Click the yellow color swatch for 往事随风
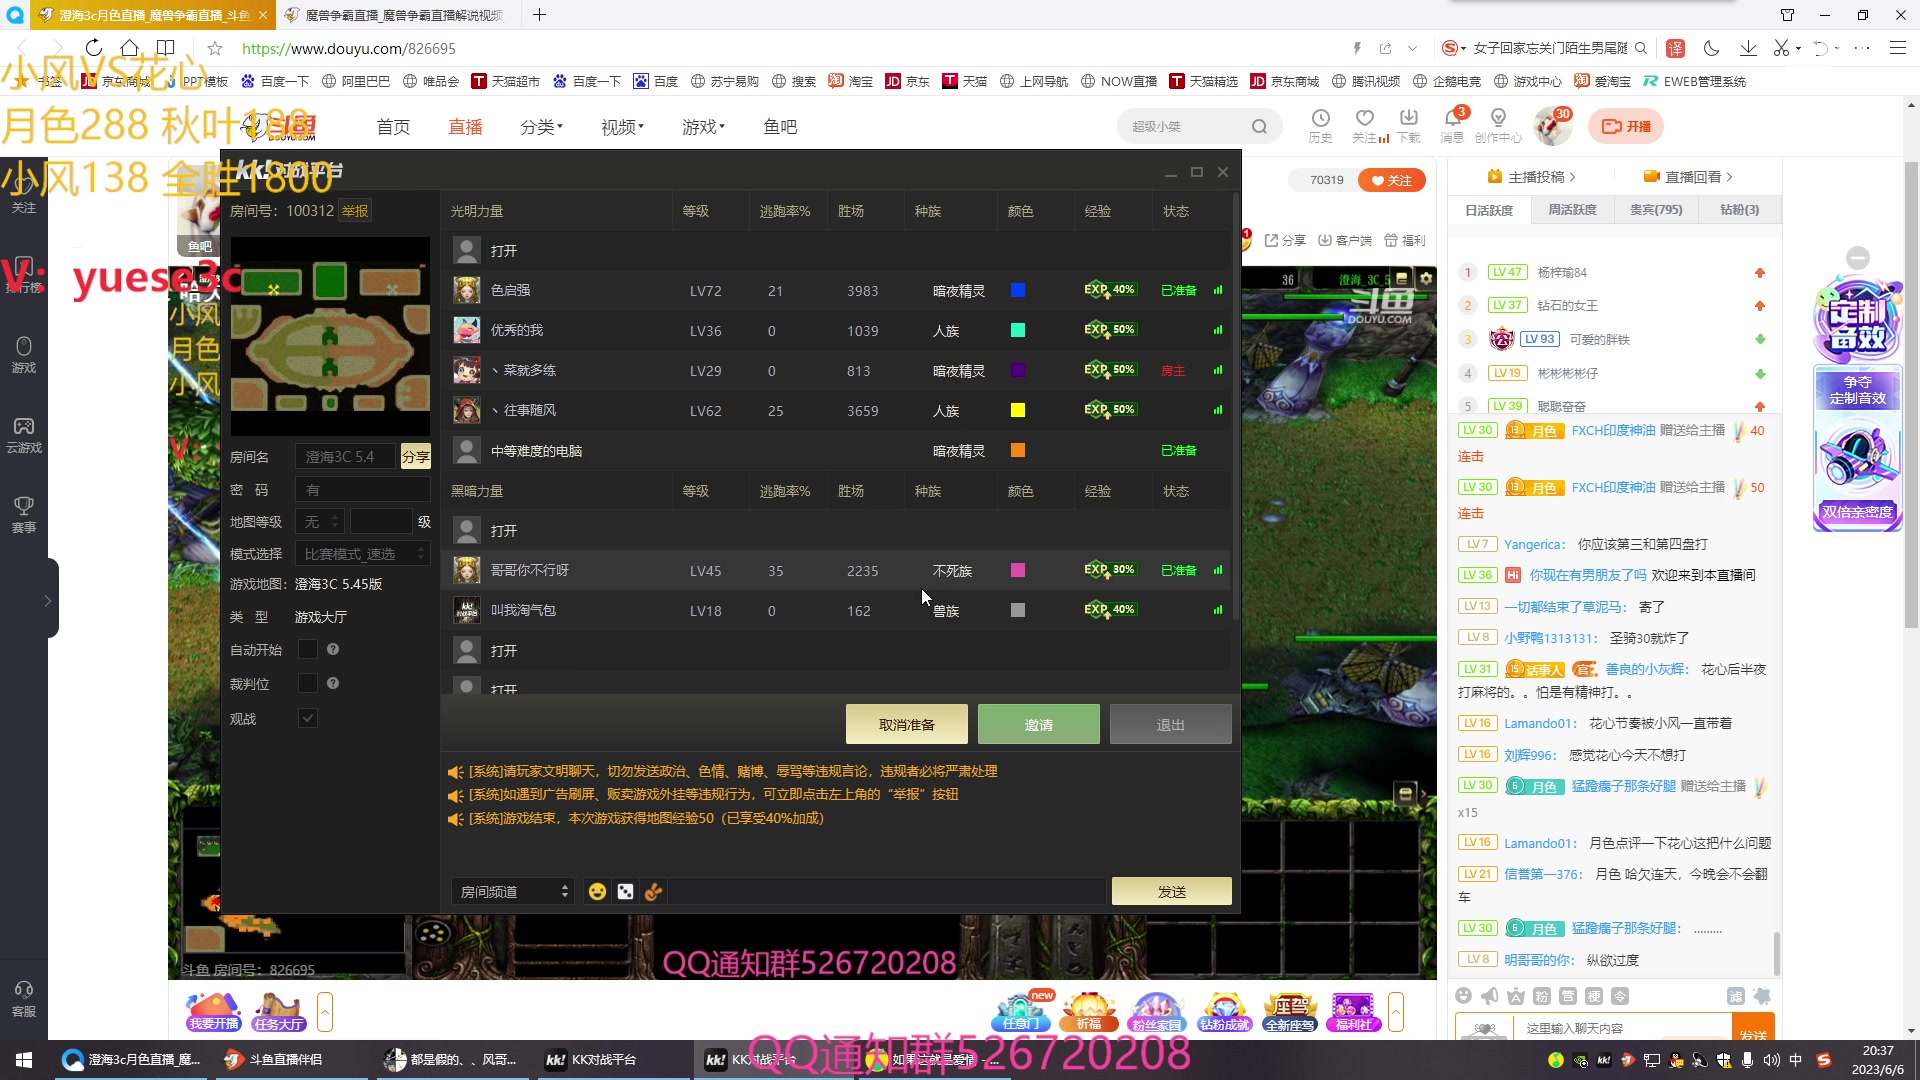Viewport: 1920px width, 1080px height. (1018, 410)
